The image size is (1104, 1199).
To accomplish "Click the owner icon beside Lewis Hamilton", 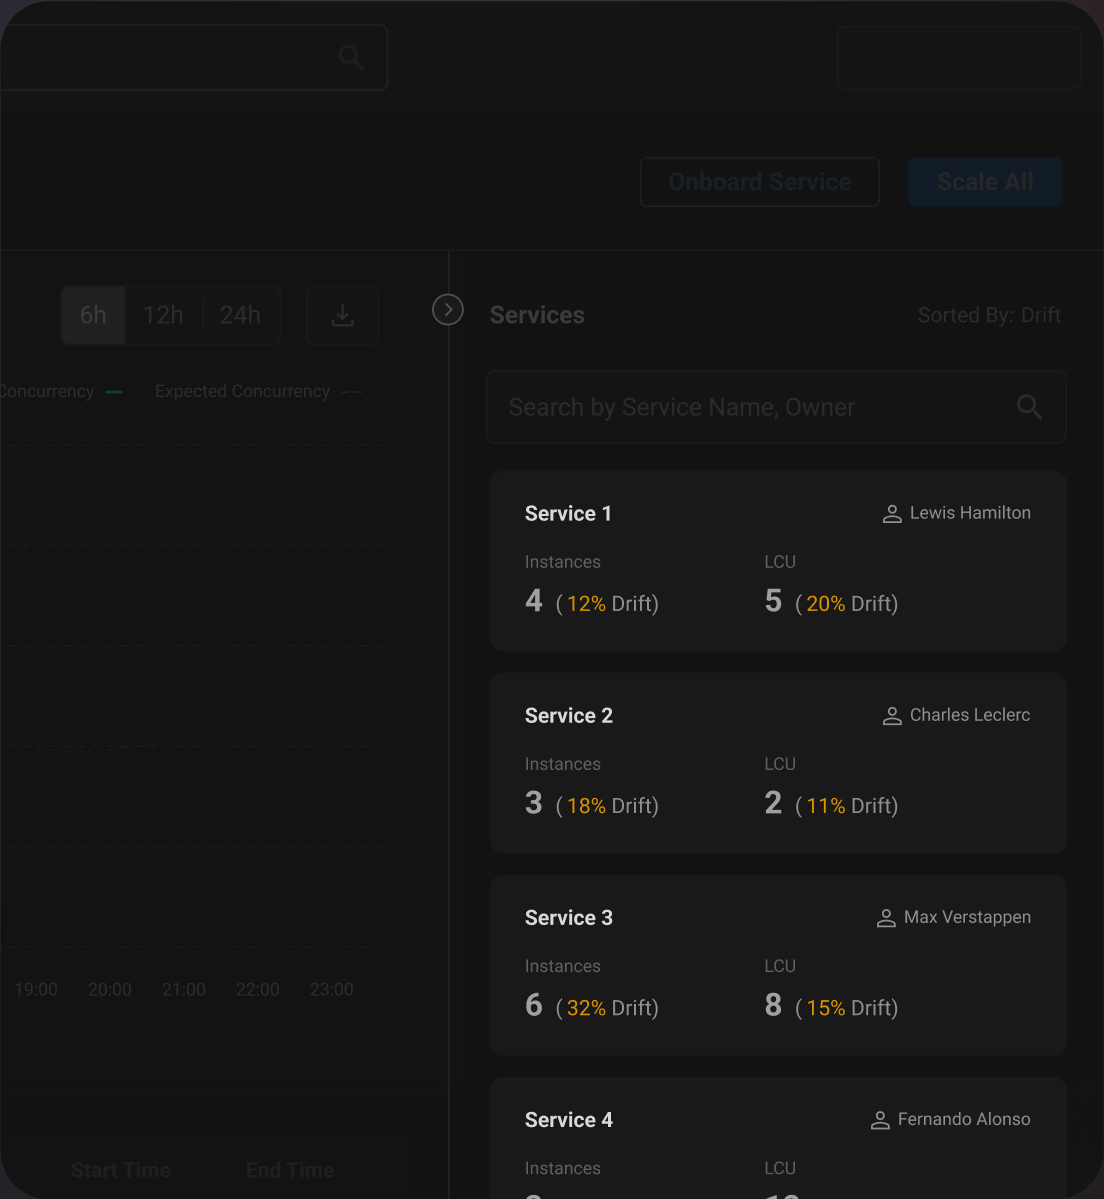I will [x=891, y=513].
